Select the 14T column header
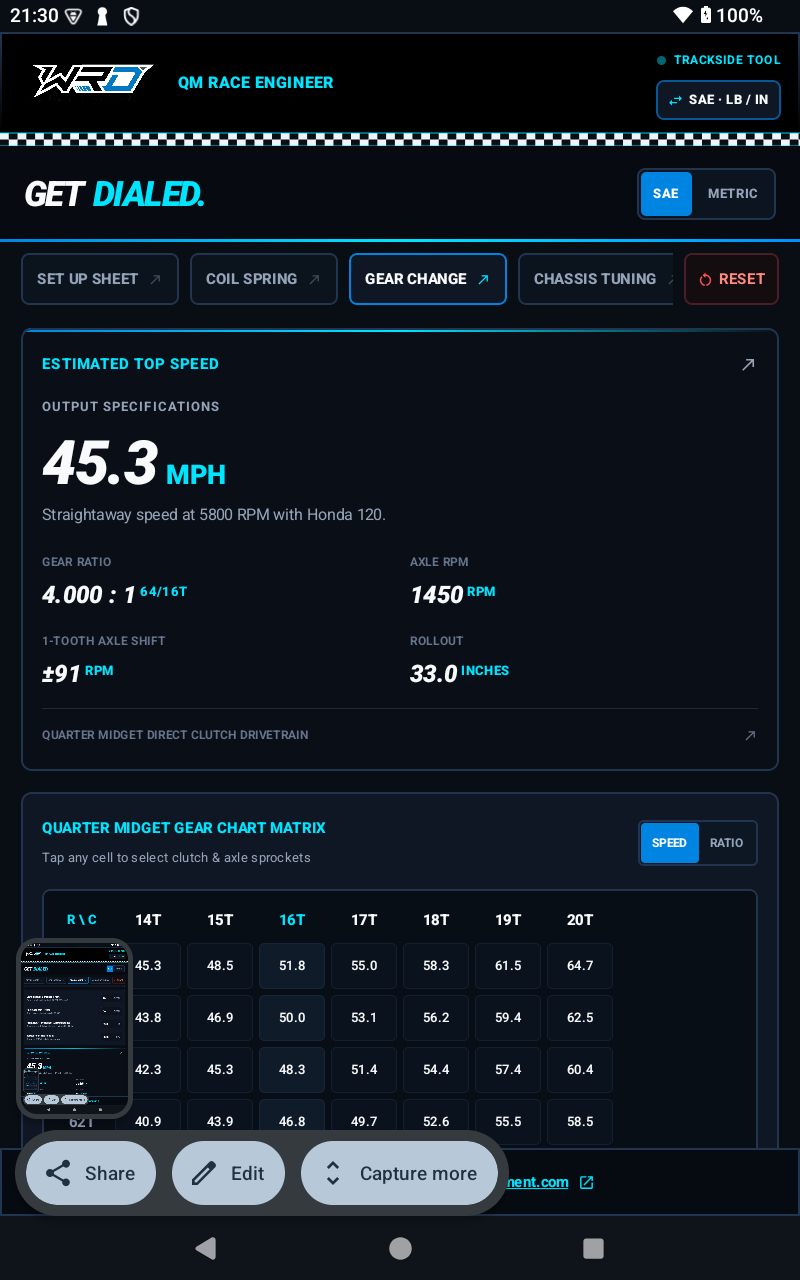Screen dimensions: 800x1280 tap(148, 920)
